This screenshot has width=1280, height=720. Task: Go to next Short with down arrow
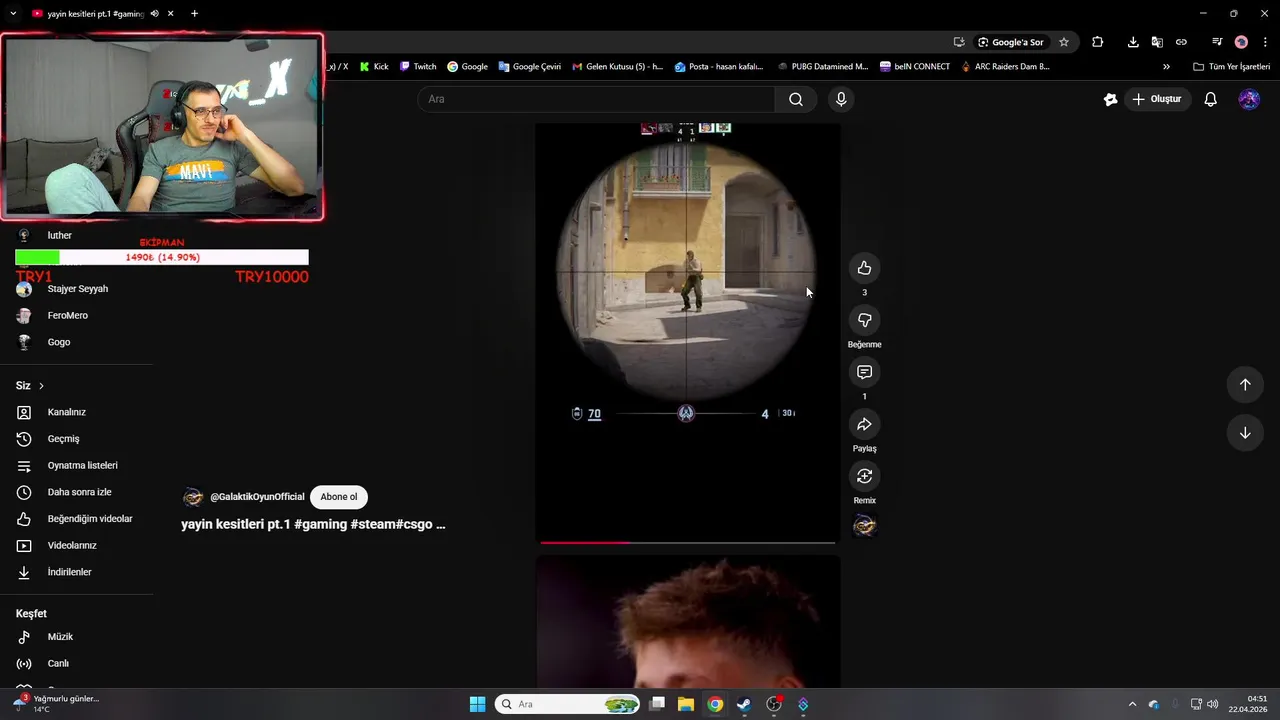tap(1245, 433)
